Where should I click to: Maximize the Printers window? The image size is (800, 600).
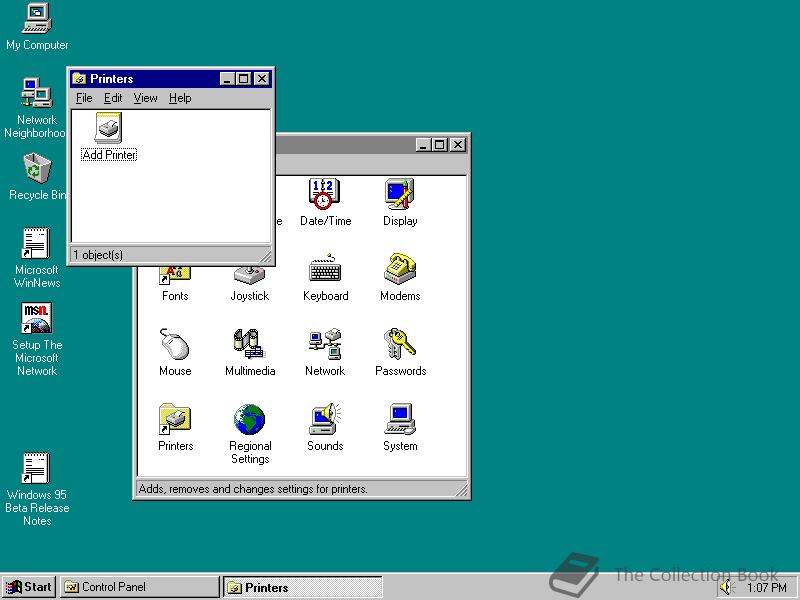243,79
